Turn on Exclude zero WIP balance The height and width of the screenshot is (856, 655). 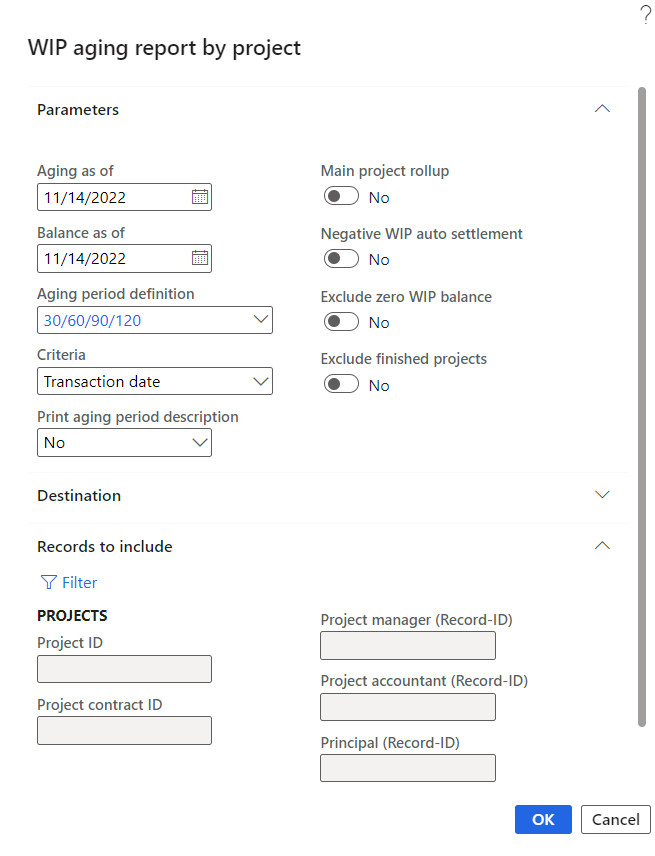pos(341,322)
